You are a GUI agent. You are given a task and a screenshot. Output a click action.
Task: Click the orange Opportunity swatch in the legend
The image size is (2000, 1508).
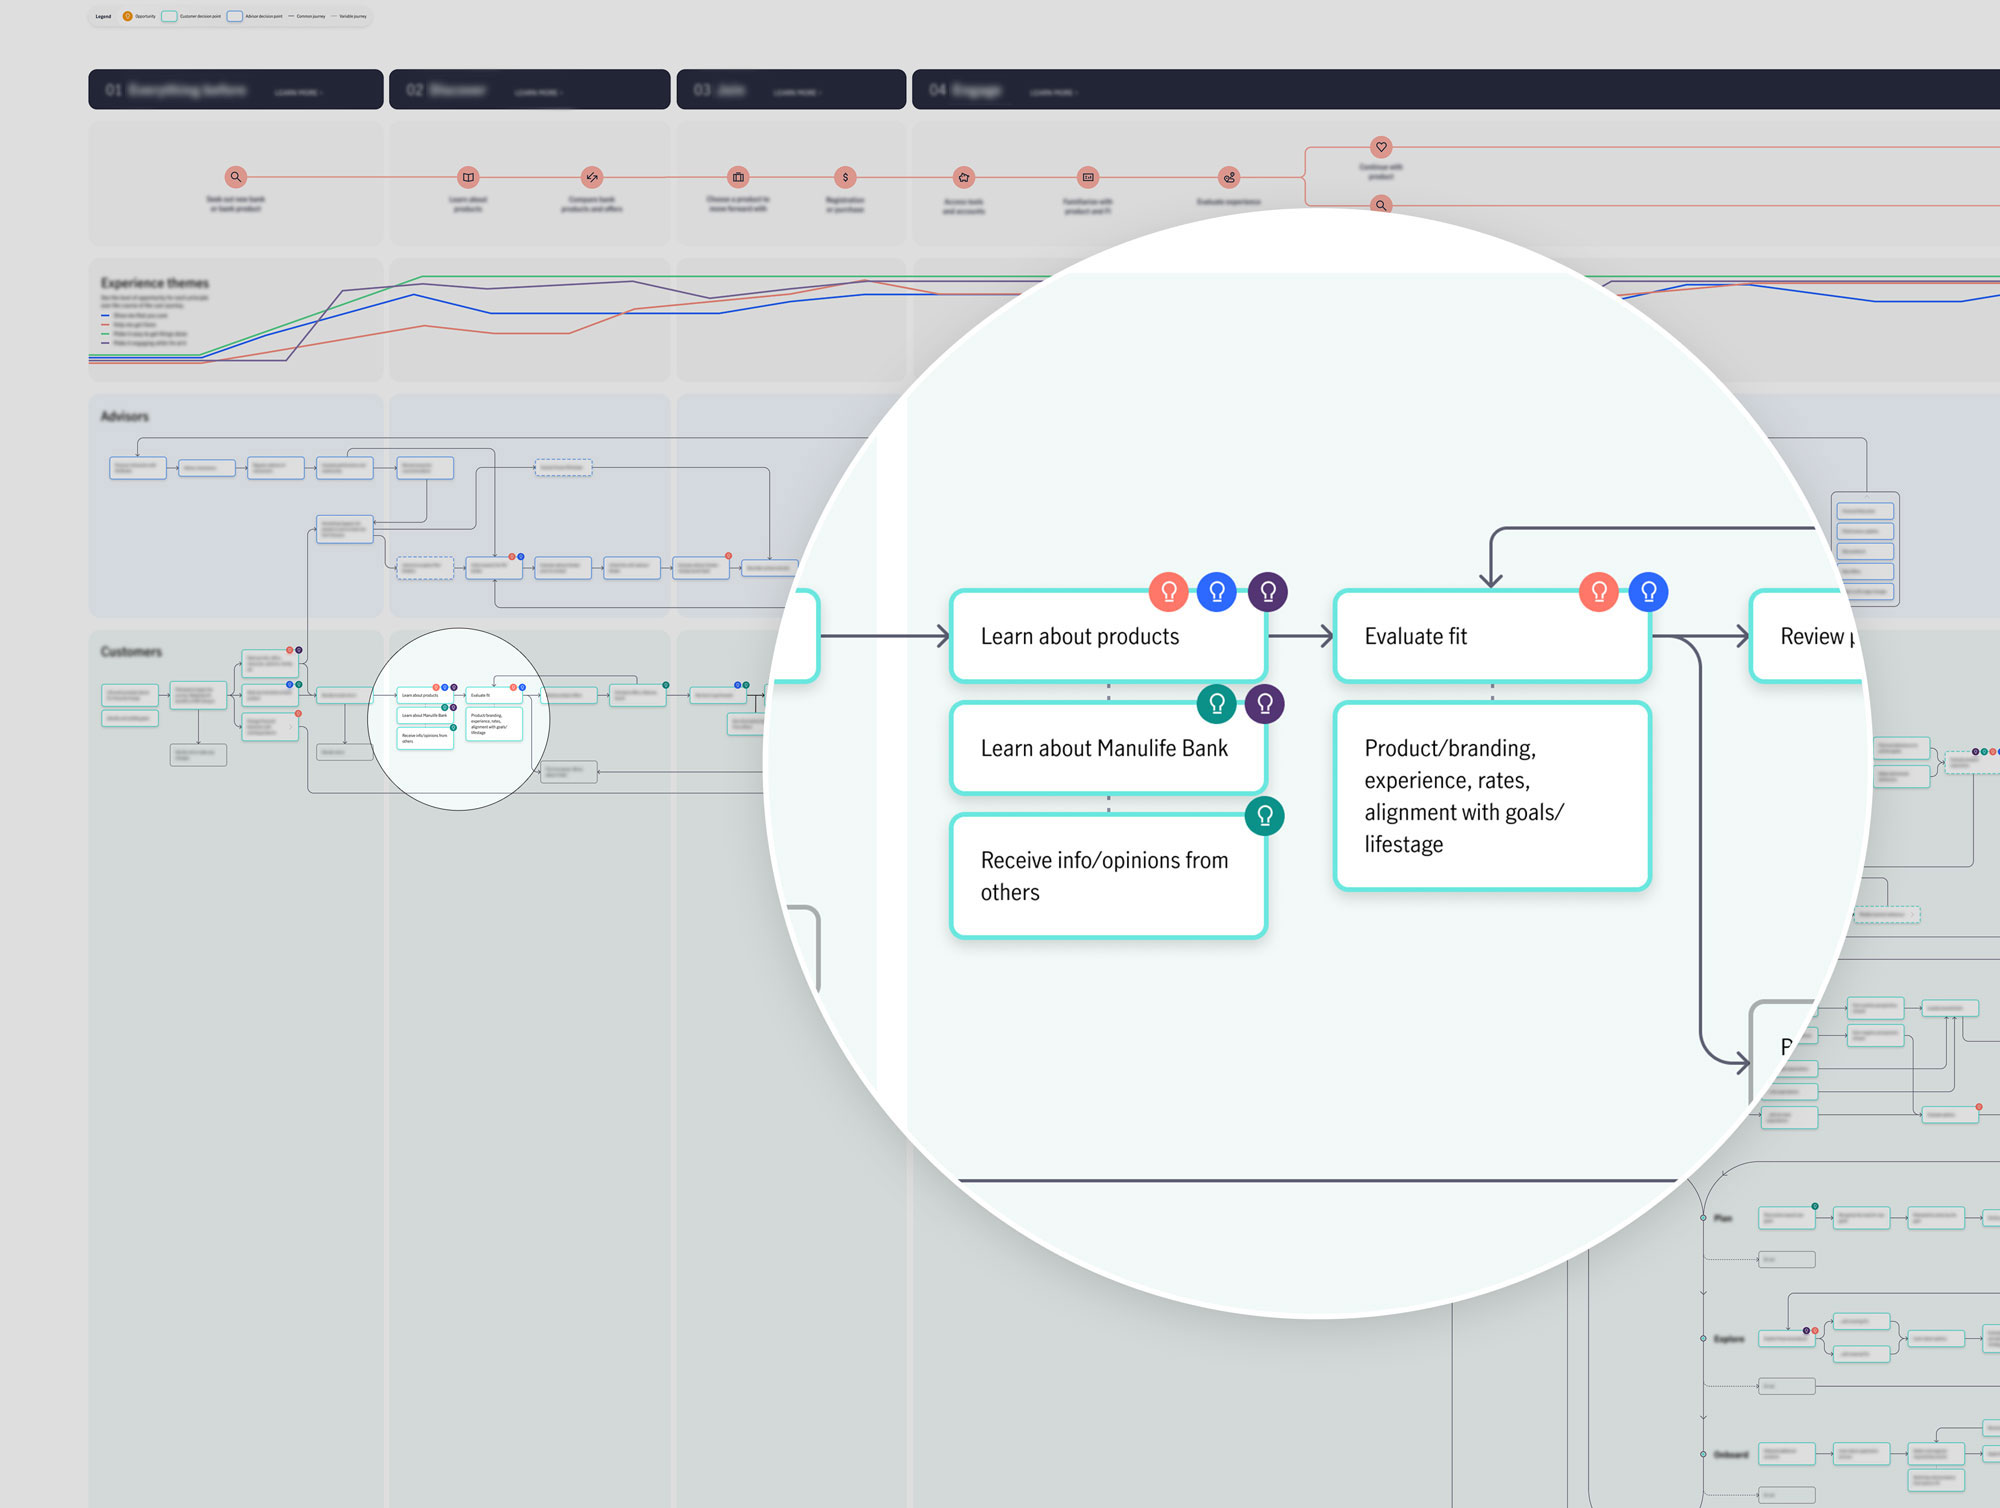click(128, 16)
